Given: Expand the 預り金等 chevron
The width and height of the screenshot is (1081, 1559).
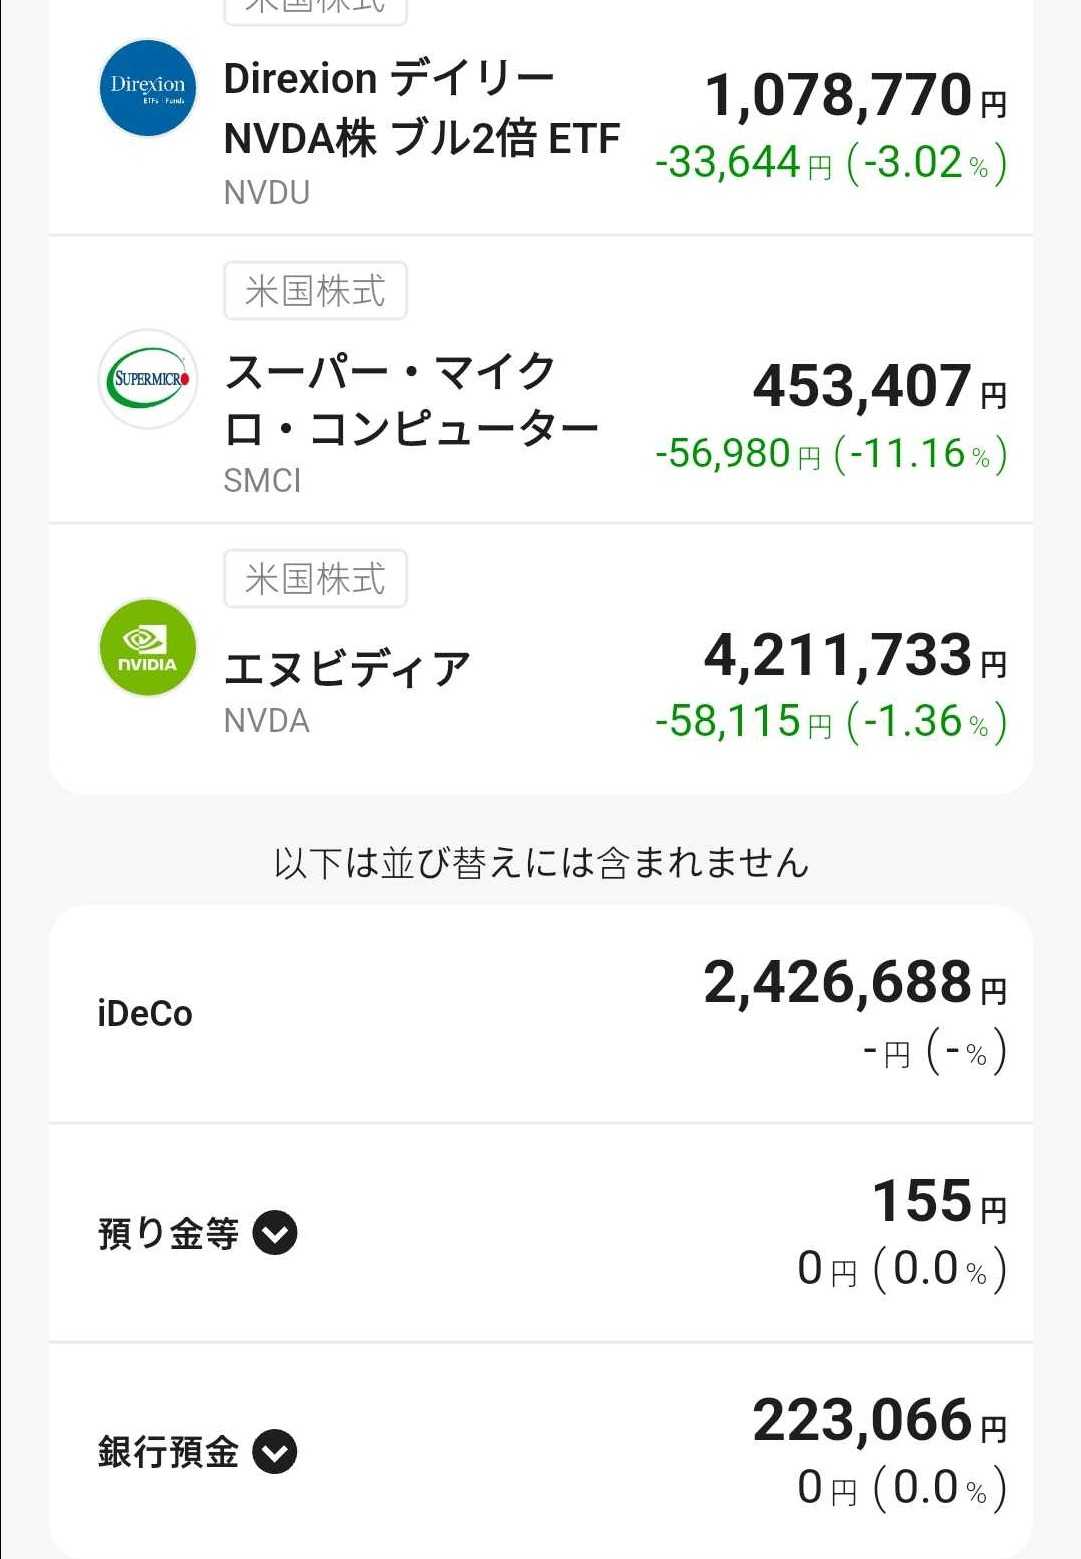Looking at the screenshot, I should pyautogui.click(x=275, y=1233).
